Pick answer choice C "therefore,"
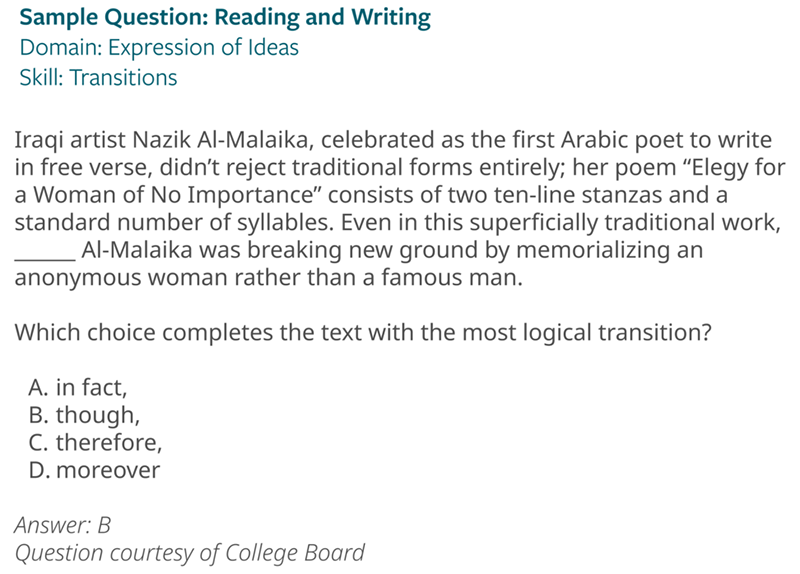 point(96,442)
